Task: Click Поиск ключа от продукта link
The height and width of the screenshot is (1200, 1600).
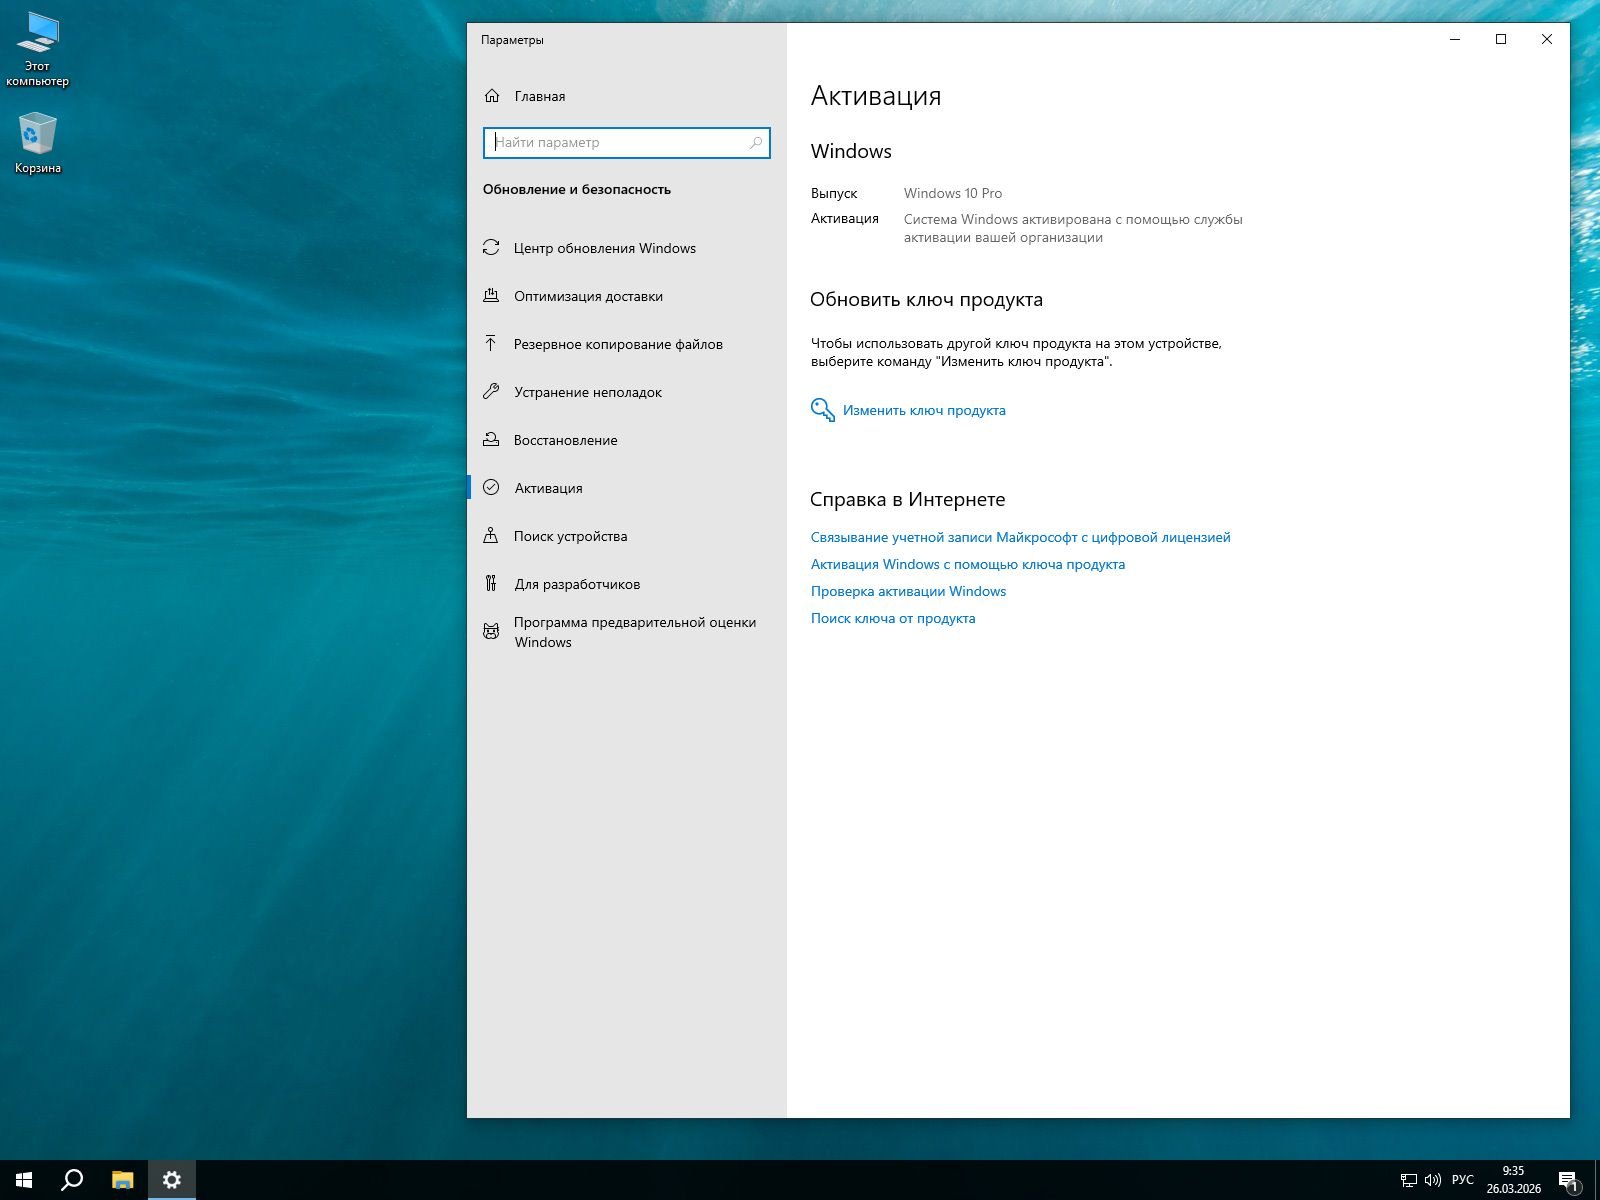Action: click(x=893, y=618)
